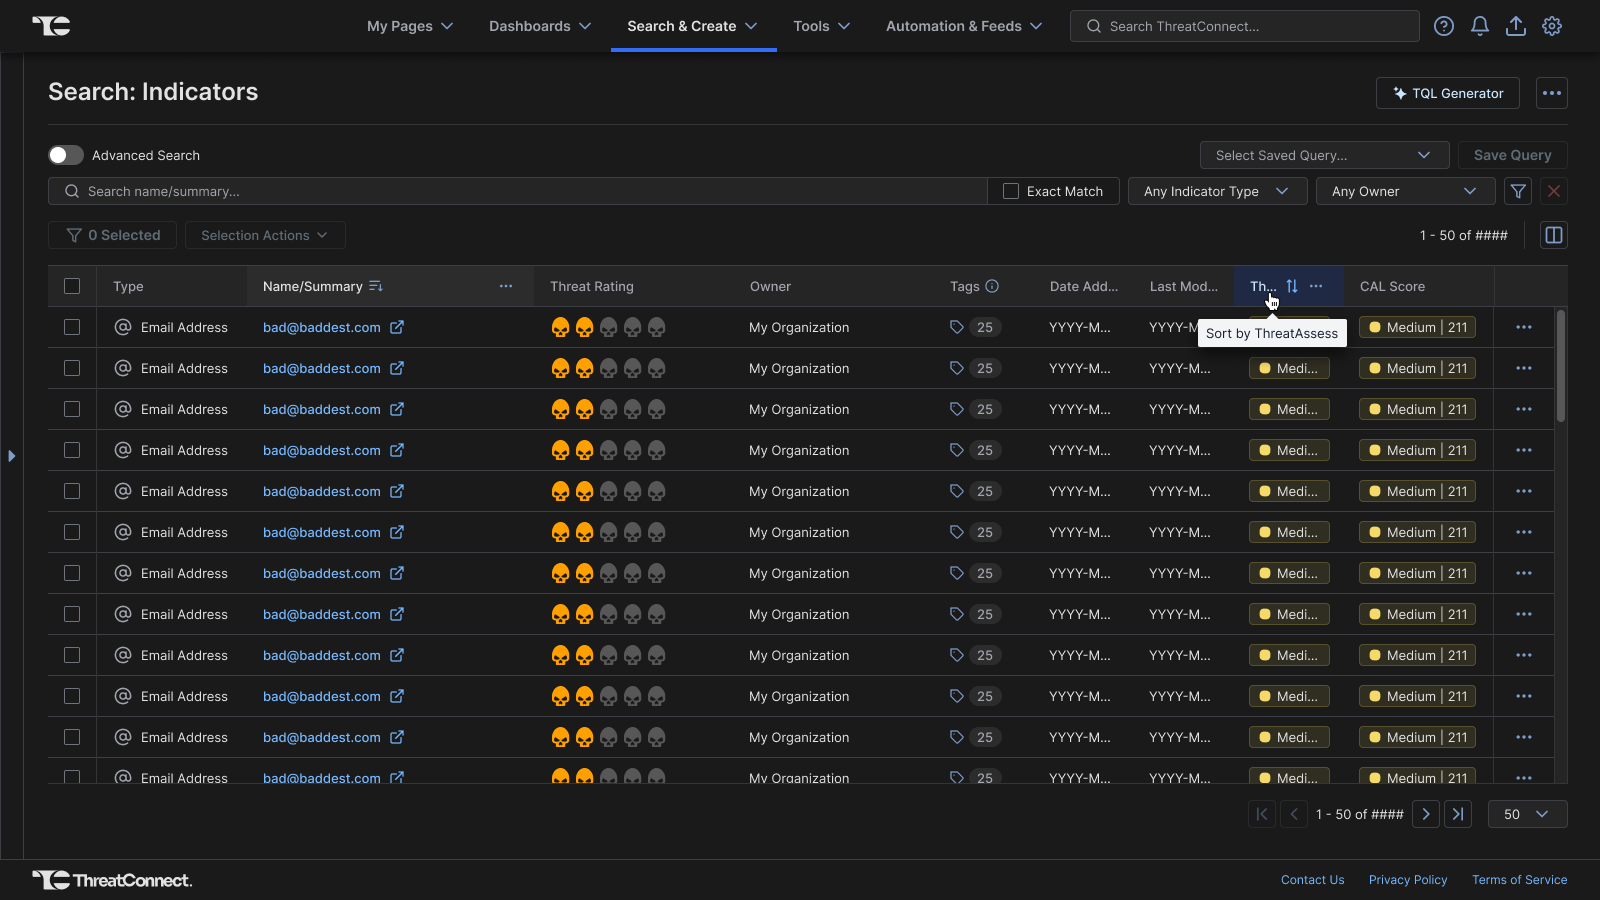The width and height of the screenshot is (1600, 900).
Task: Open the Privacy Policy link
Action: click(x=1407, y=880)
